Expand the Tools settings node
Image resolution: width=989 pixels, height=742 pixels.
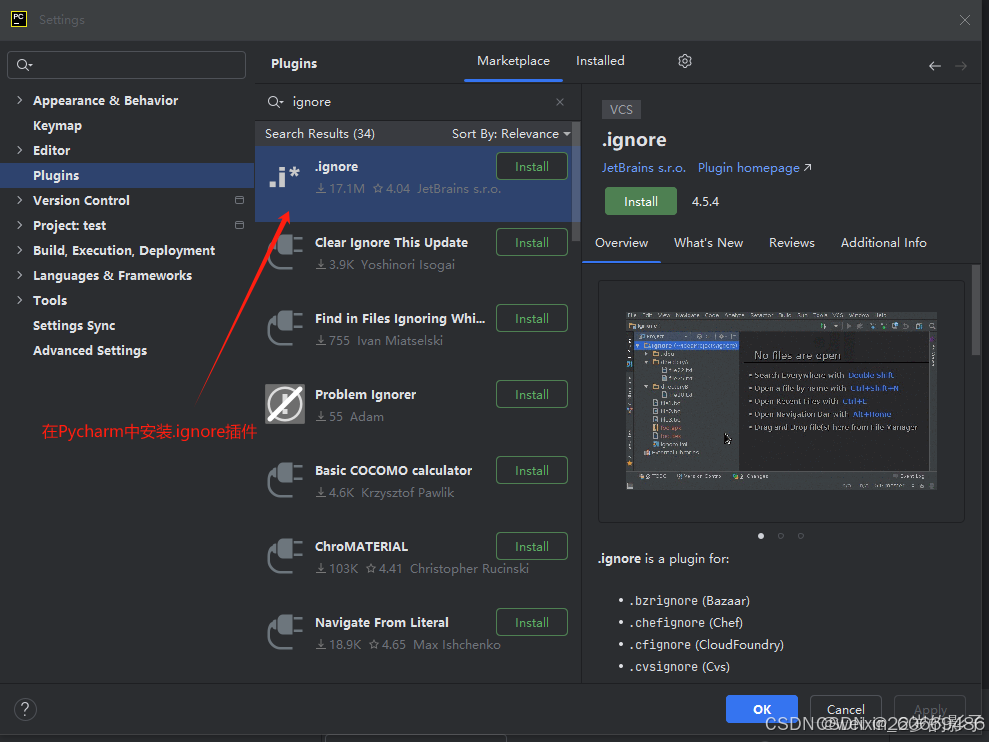(20, 300)
